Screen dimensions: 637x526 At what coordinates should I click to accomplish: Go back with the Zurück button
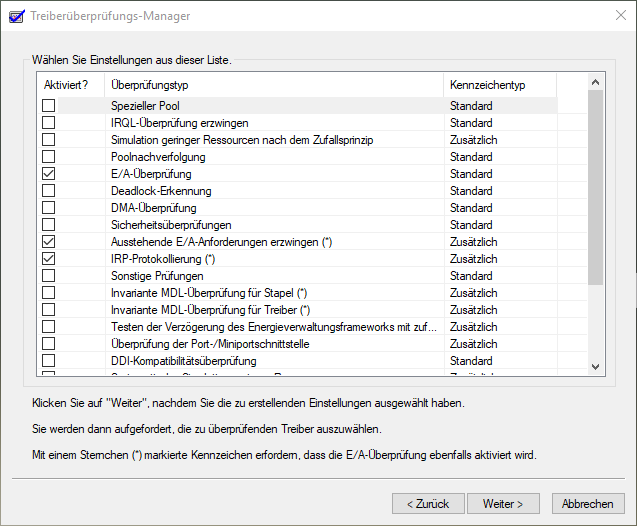click(427, 503)
